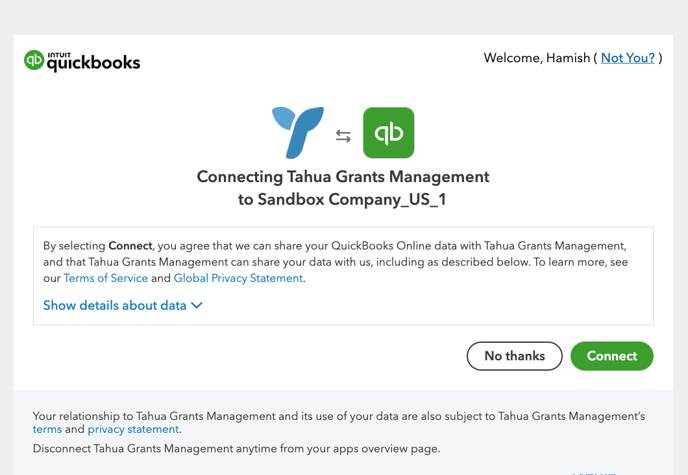Click the Connecting Tahua Grants Management heading
Screen dimensions: 688x475
pos(343,177)
